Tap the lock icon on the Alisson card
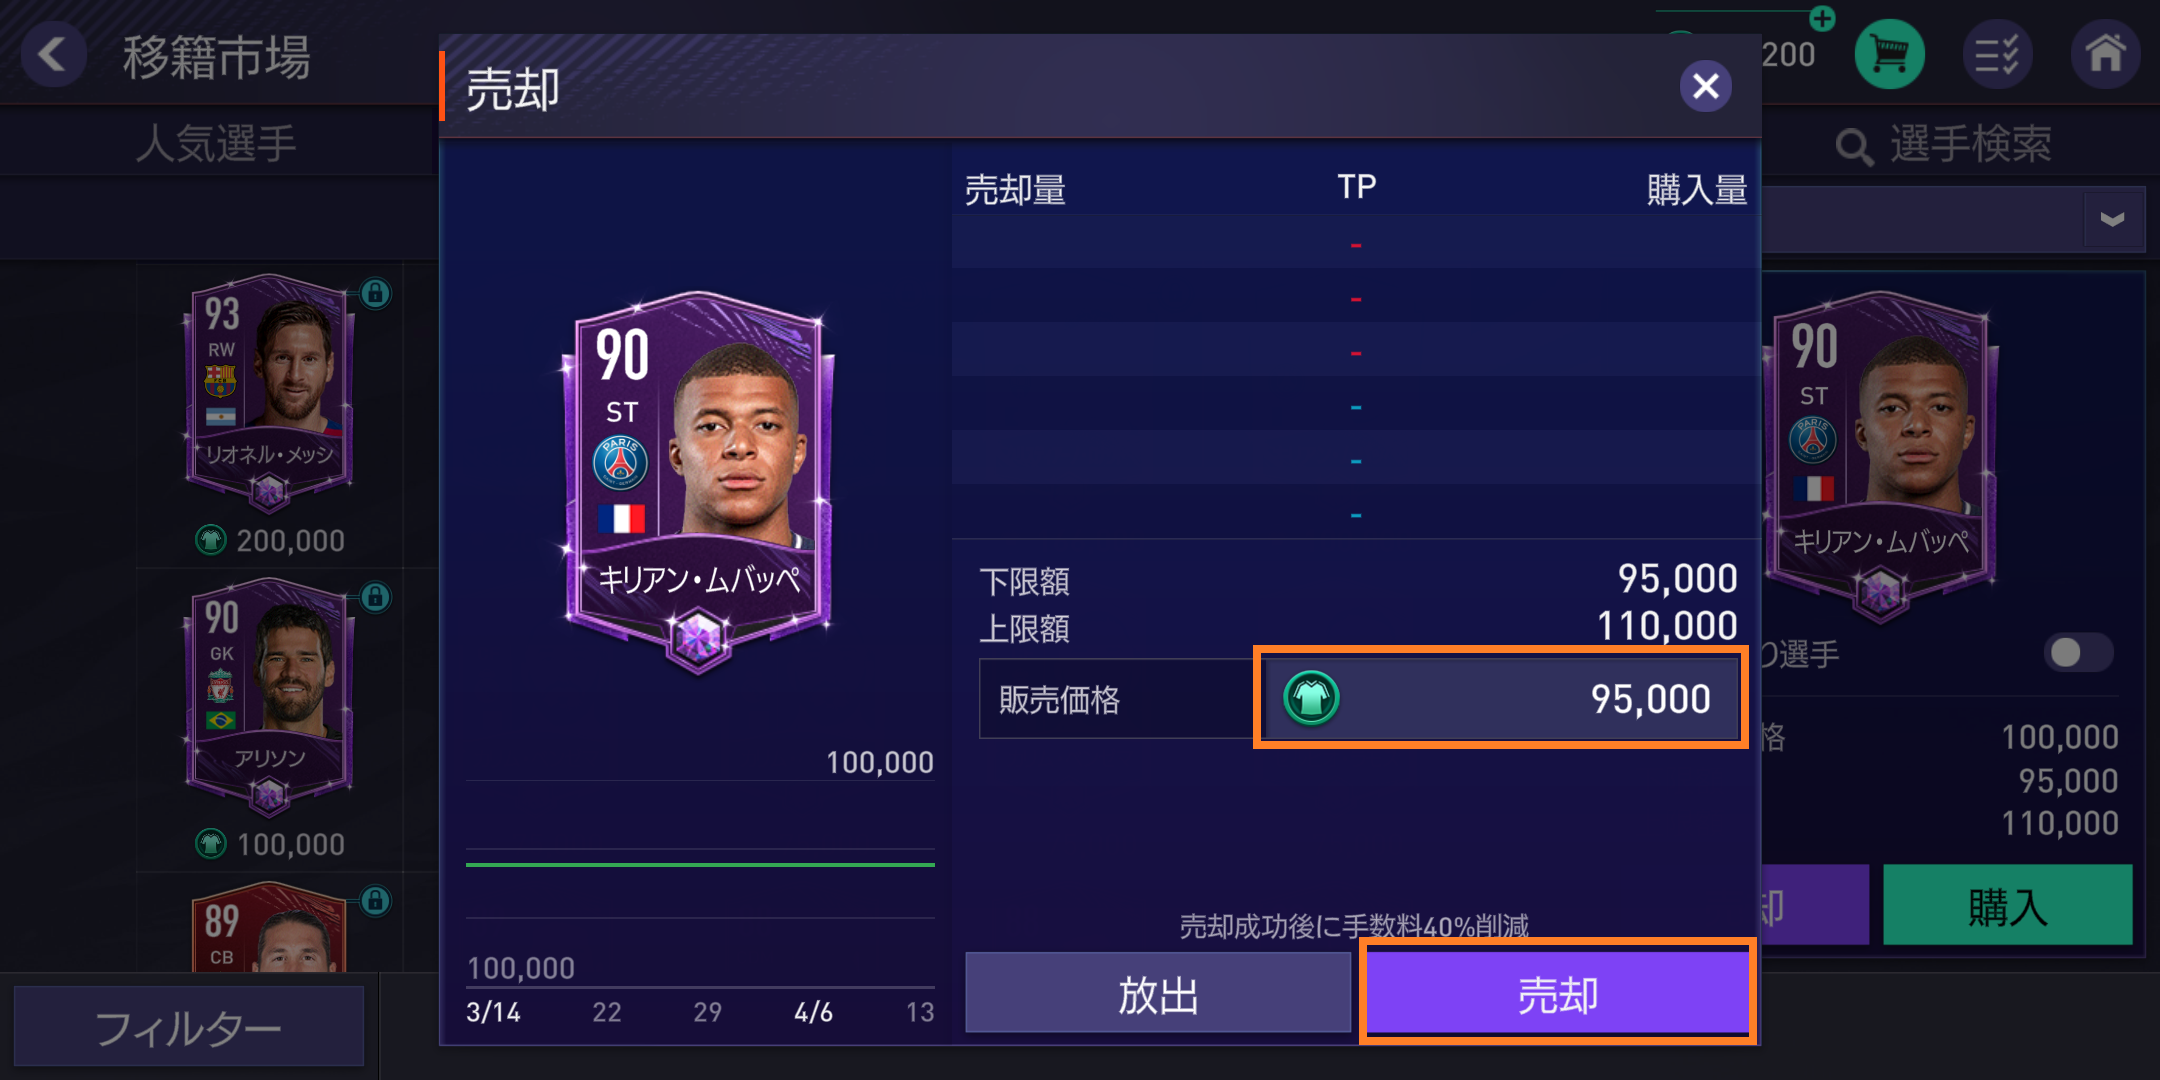Viewport: 2160px width, 1080px height. coord(375,597)
